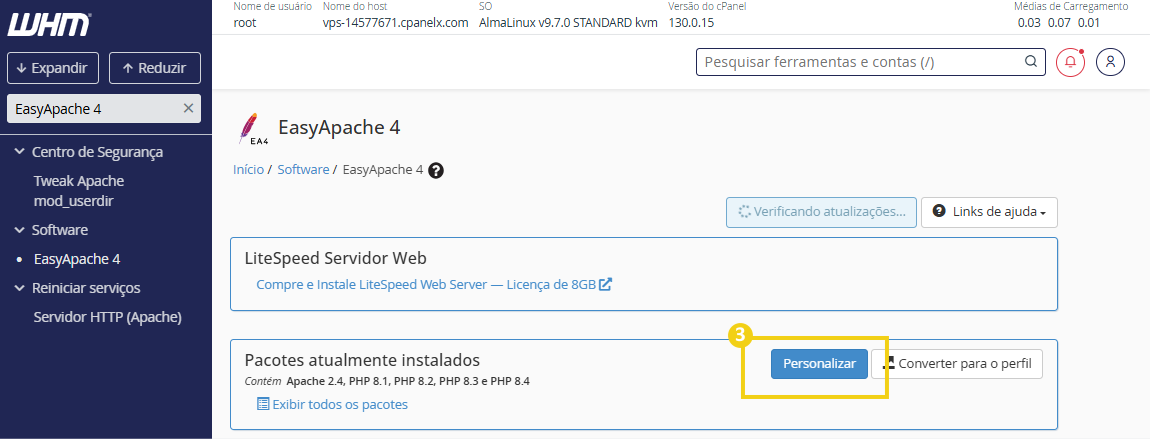
Task: Click the LiteSpeed Servidor Web heading
Action: tap(335, 258)
